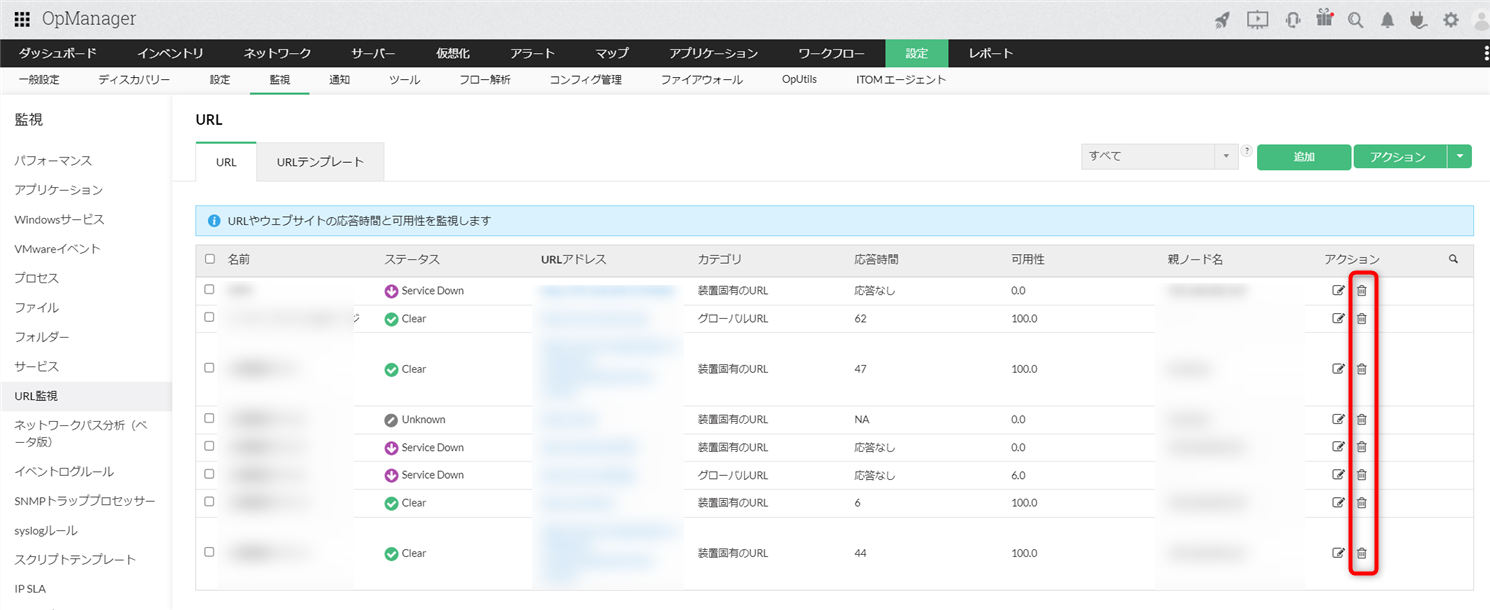Click the URLアドレス column header
The height and width of the screenshot is (610, 1490).
point(574,260)
